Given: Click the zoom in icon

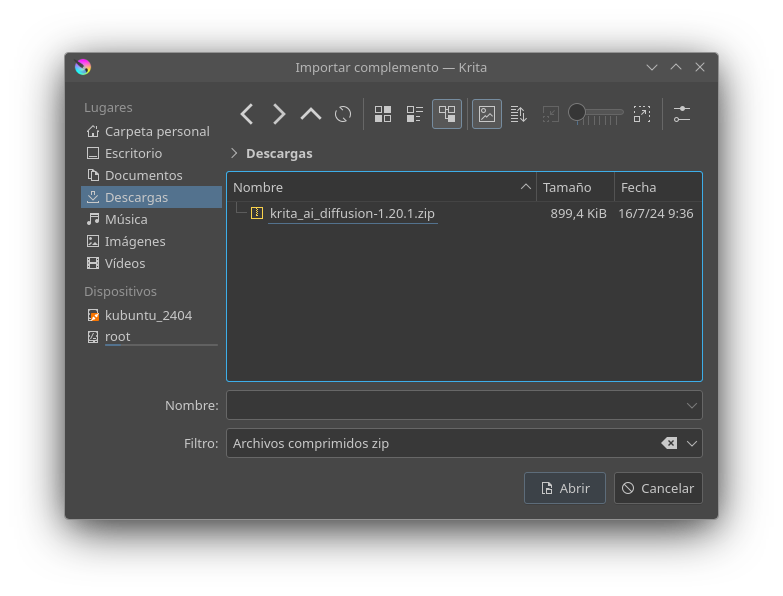Looking at the screenshot, I should [x=642, y=114].
